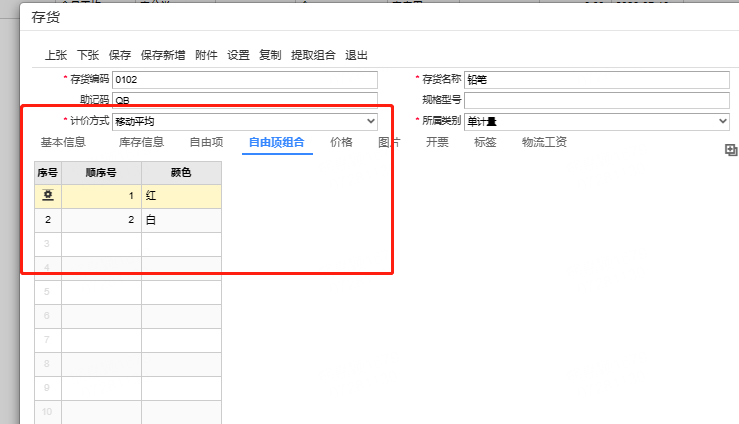
Task: Focus the 存货编码 field containing 0102
Action: pos(245,80)
